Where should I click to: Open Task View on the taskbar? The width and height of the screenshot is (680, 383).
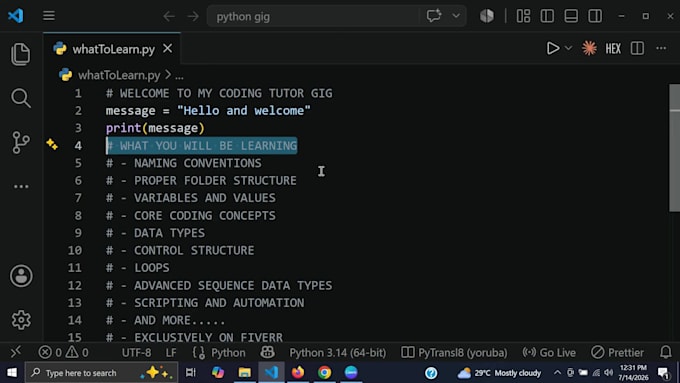pyautogui.click(x=190, y=373)
